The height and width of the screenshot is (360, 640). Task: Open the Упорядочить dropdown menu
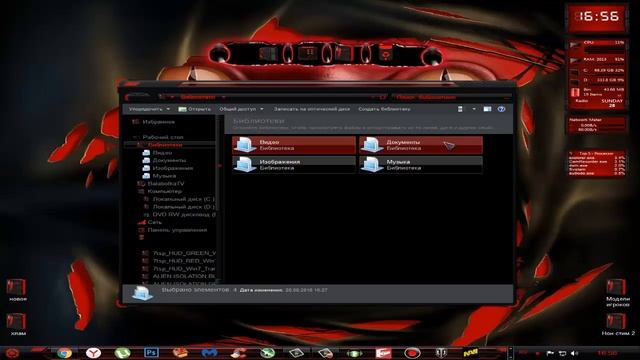tap(149, 109)
